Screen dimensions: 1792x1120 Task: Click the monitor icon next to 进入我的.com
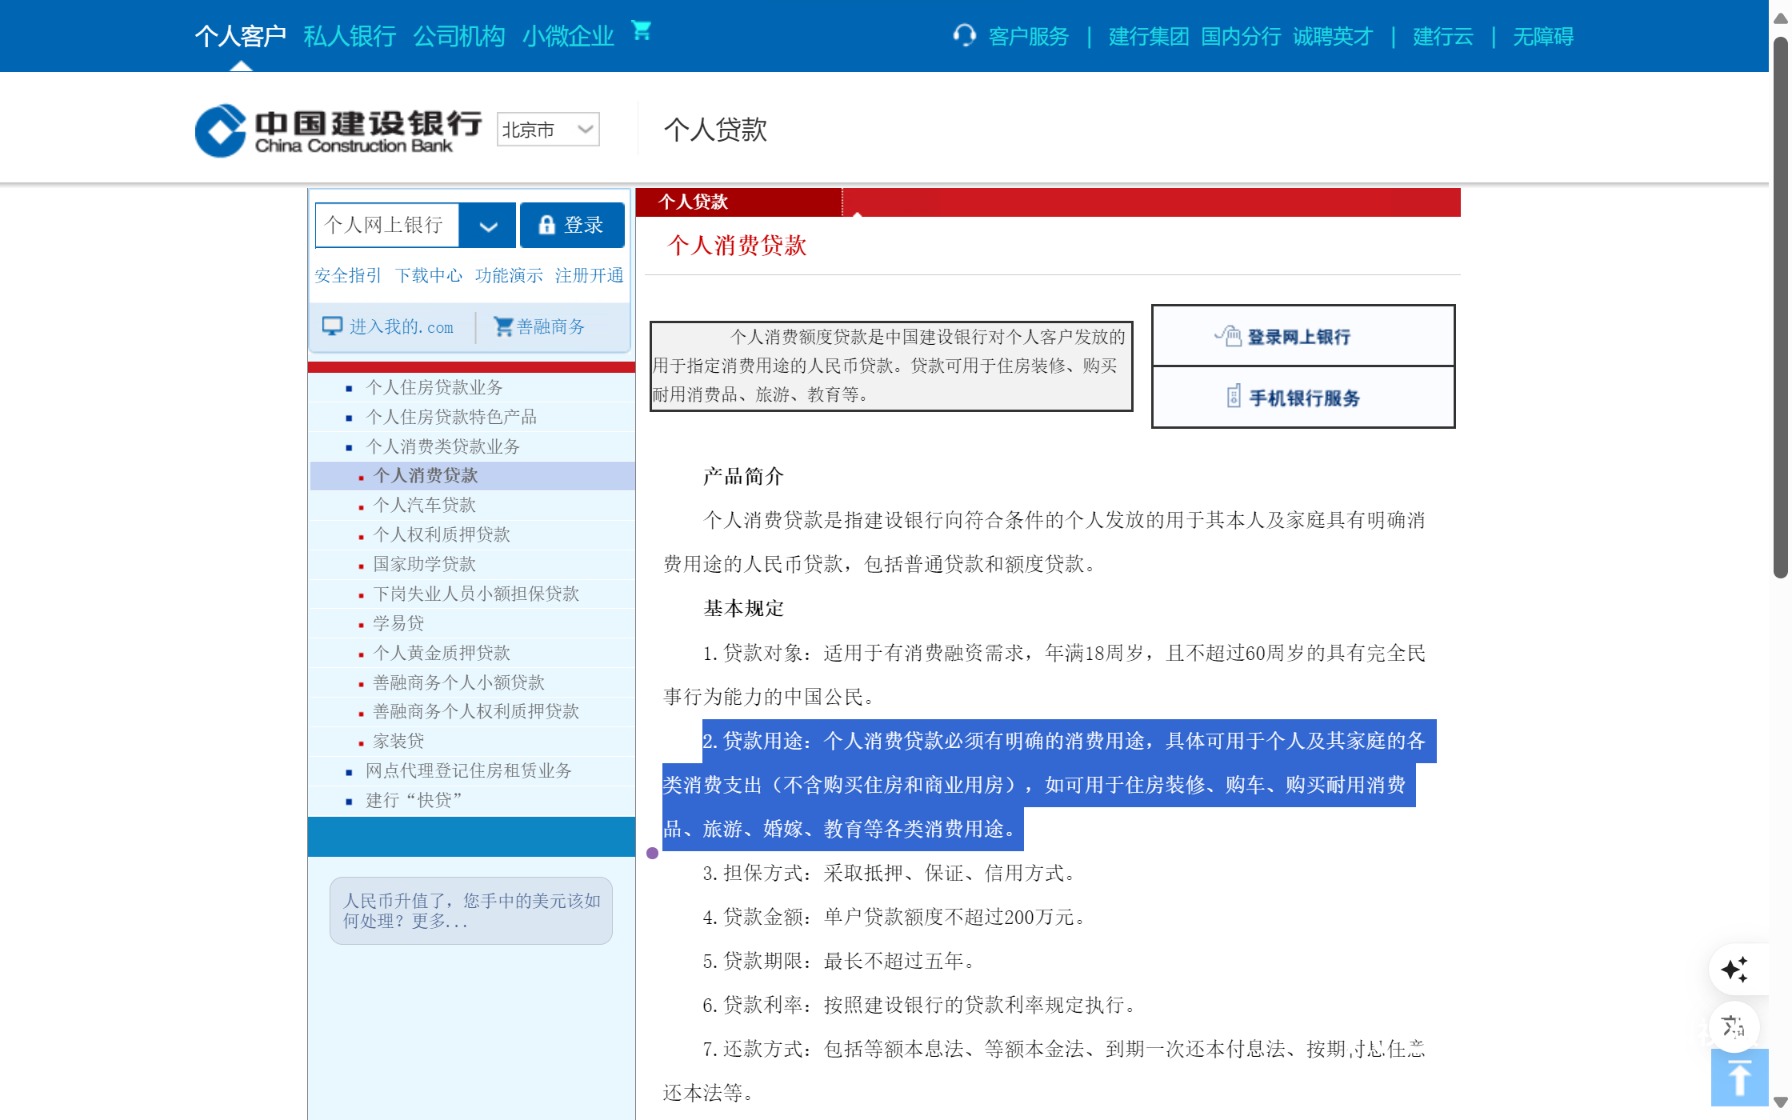pos(330,324)
